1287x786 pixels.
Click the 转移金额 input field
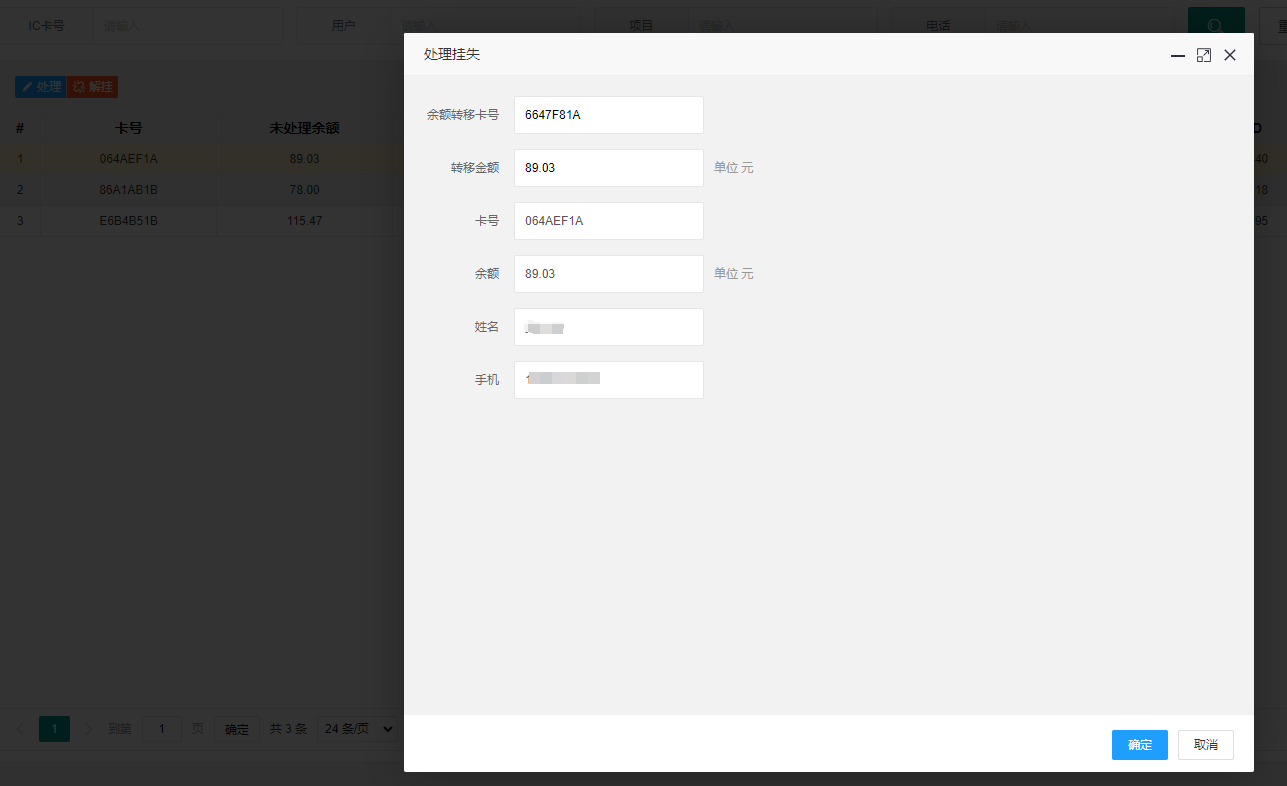(609, 168)
